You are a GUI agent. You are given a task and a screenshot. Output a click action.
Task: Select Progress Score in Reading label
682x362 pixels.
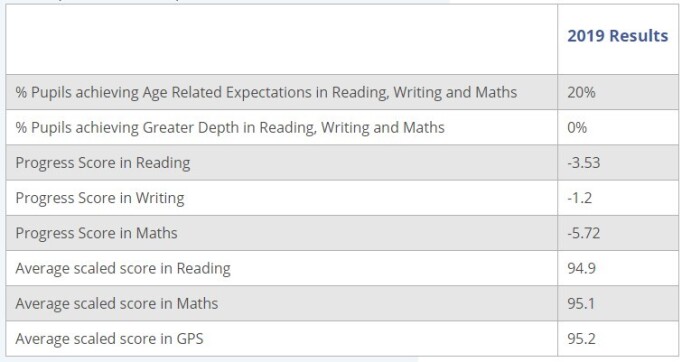(103, 163)
